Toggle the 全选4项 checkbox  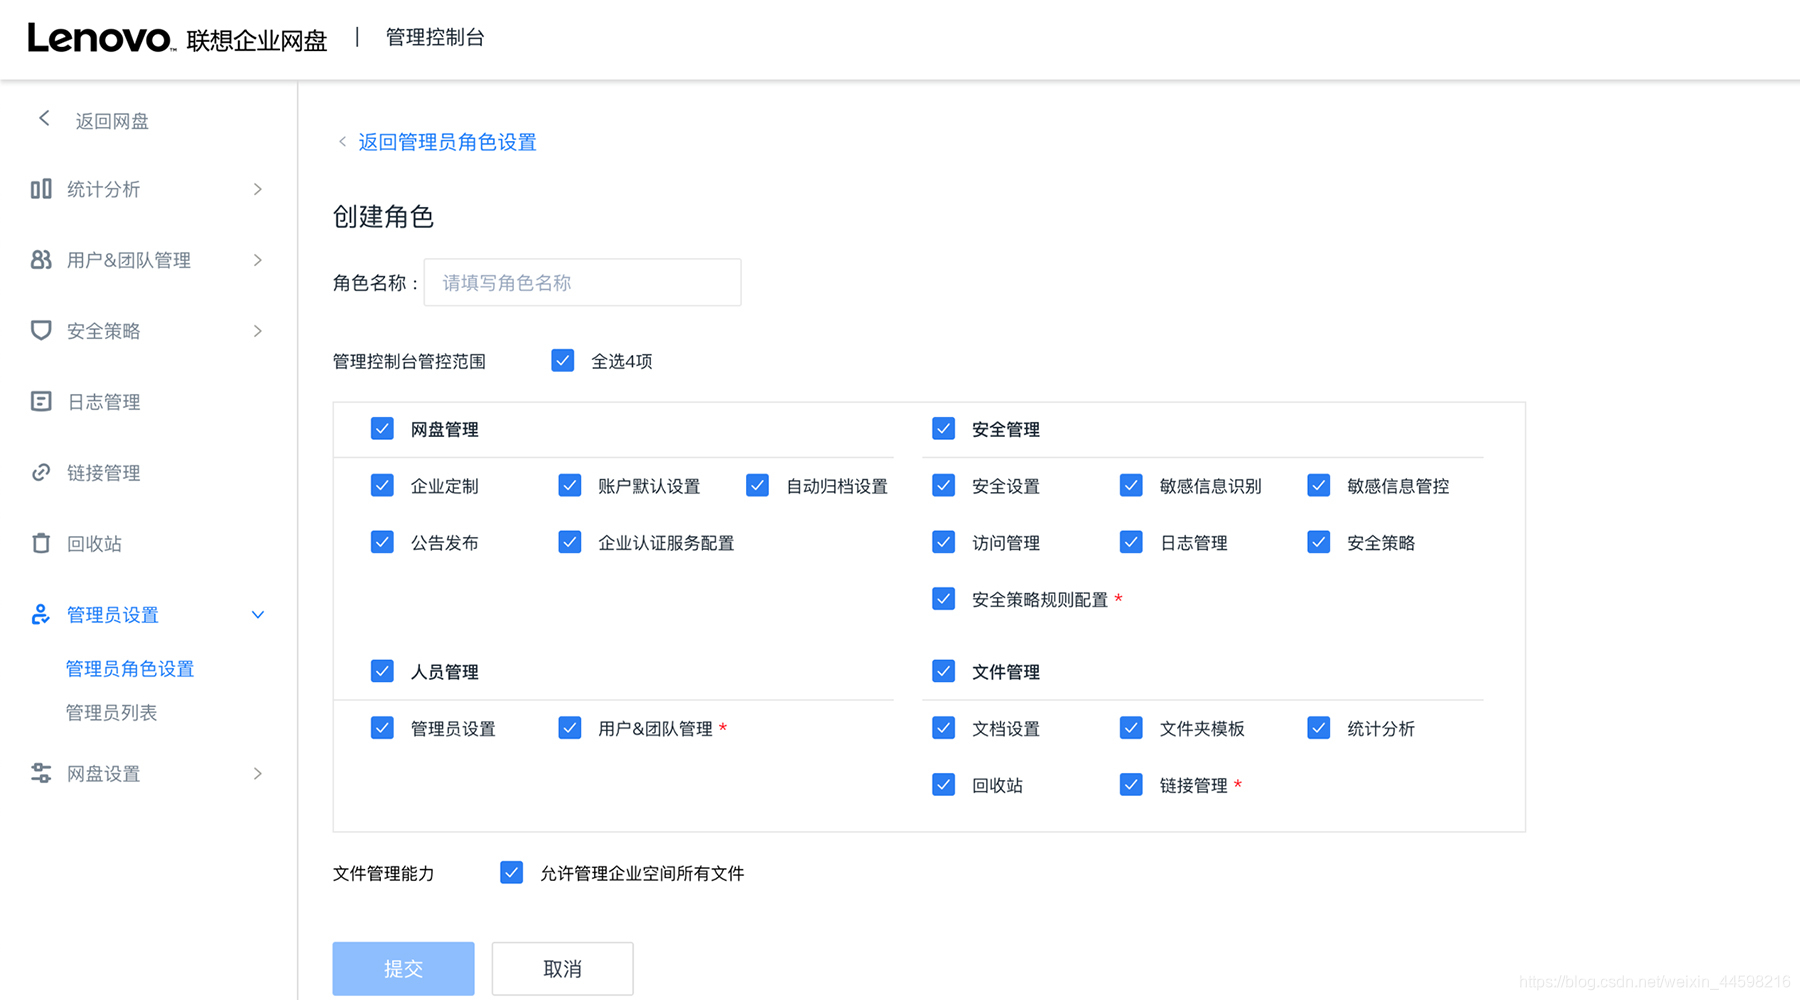pyautogui.click(x=563, y=360)
